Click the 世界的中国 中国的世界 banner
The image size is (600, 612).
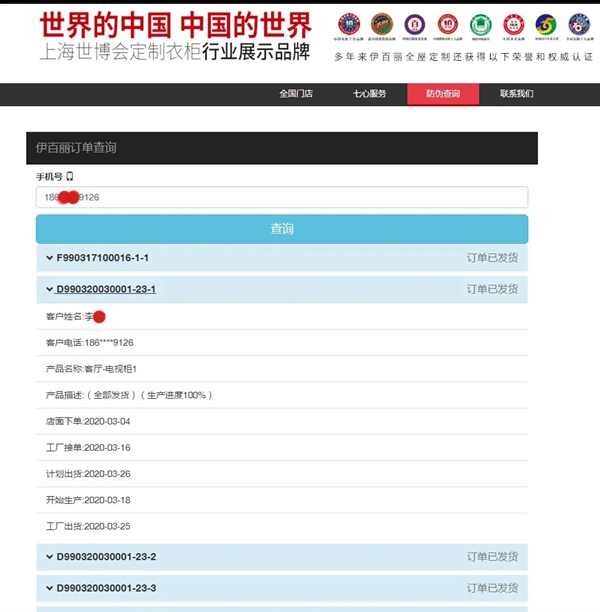click(x=176, y=25)
